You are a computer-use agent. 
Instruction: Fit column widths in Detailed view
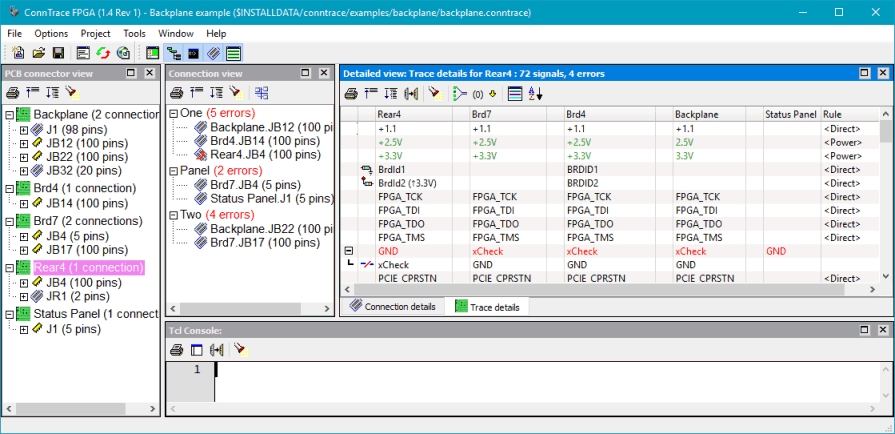(410, 94)
